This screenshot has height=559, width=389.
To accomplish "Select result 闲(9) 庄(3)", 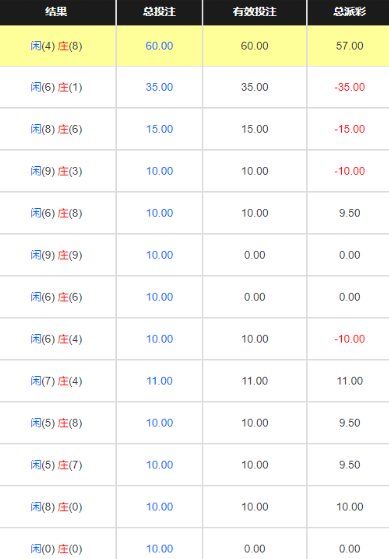I will pyautogui.click(x=56, y=171).
